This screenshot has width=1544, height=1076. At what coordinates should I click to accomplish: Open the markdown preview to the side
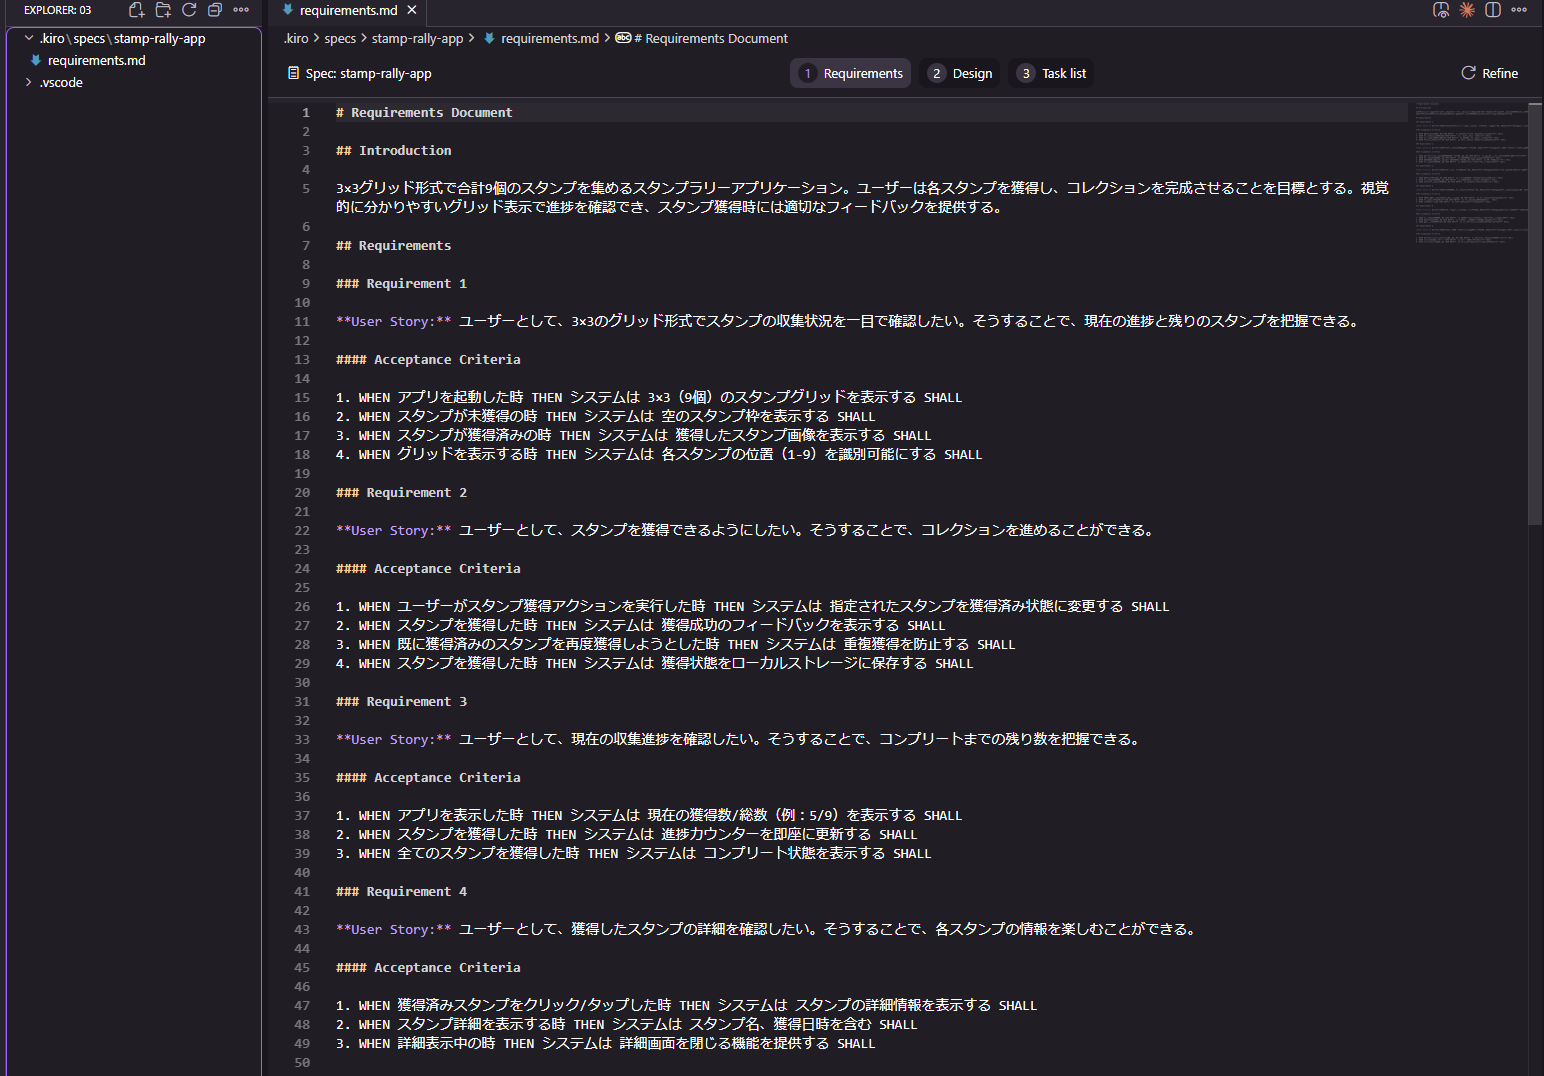point(1441,10)
